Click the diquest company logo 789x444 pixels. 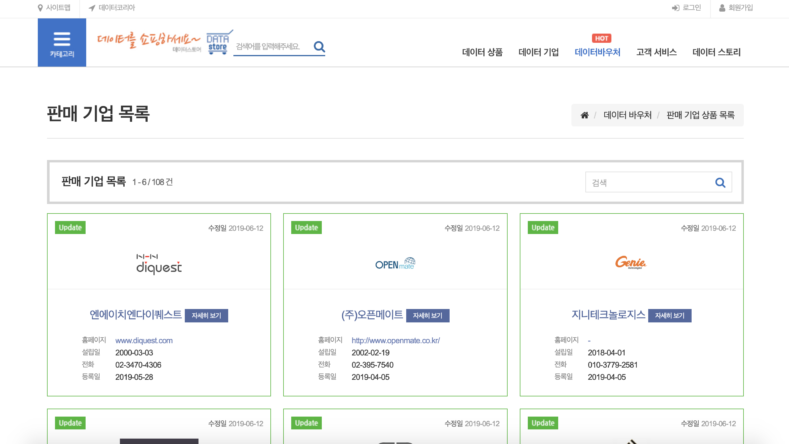tap(159, 264)
